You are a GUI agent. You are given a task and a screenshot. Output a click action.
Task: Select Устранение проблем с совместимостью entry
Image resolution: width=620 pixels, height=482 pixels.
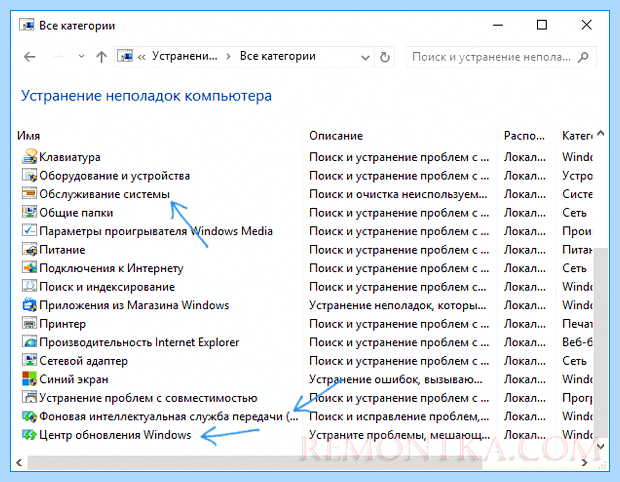[148, 398]
